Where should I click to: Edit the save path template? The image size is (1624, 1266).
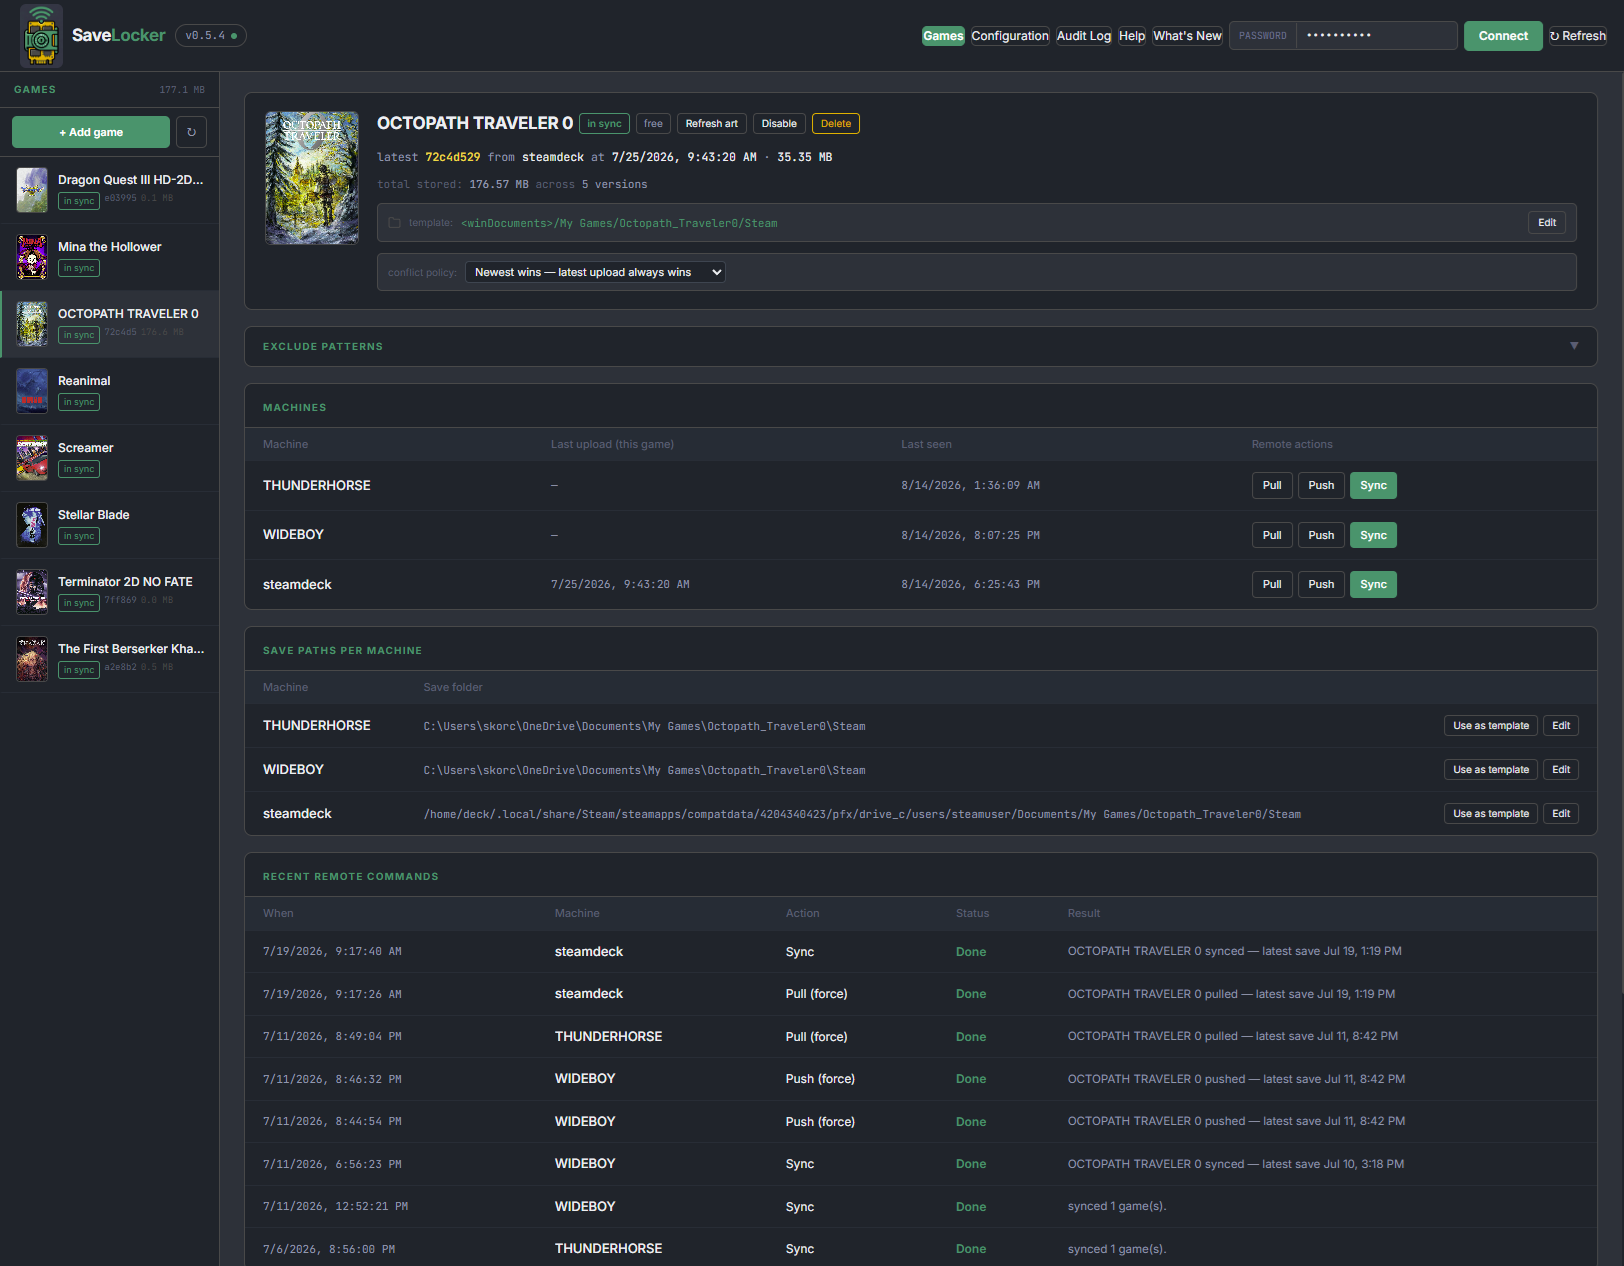coord(1546,223)
